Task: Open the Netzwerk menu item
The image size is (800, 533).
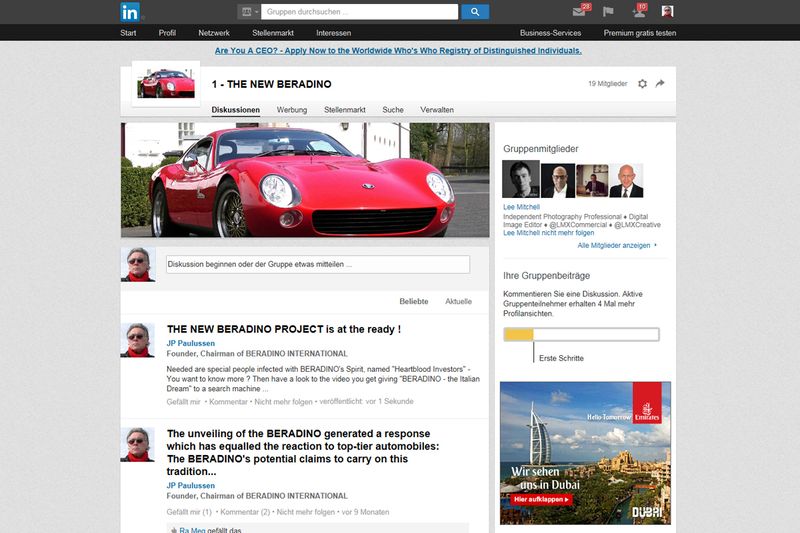Action: click(214, 33)
